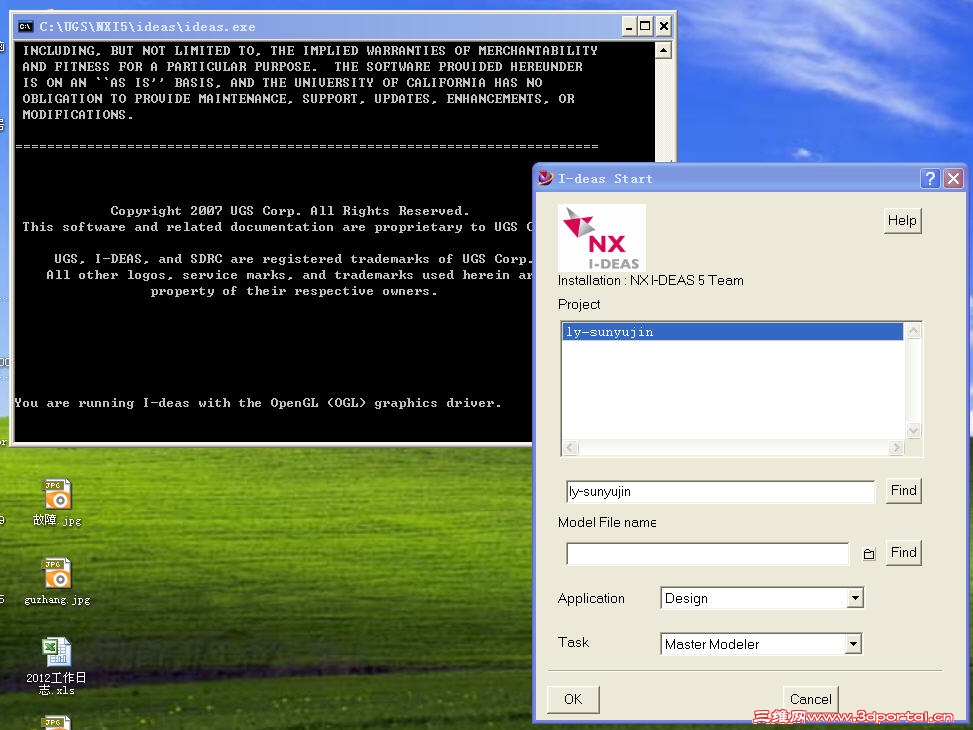Click the console window scroll-up arrow
The height and width of the screenshot is (730, 973).
pyautogui.click(x=663, y=50)
